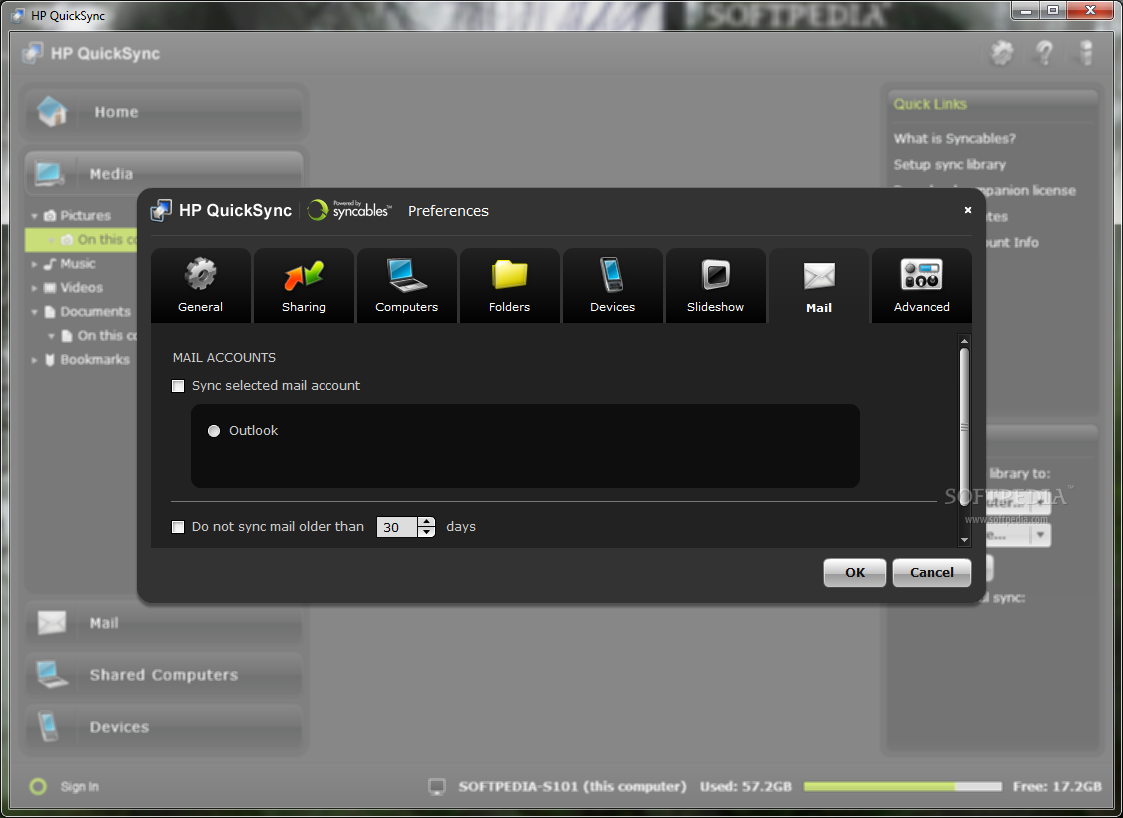Cancel the Preferences dialog

click(x=931, y=572)
